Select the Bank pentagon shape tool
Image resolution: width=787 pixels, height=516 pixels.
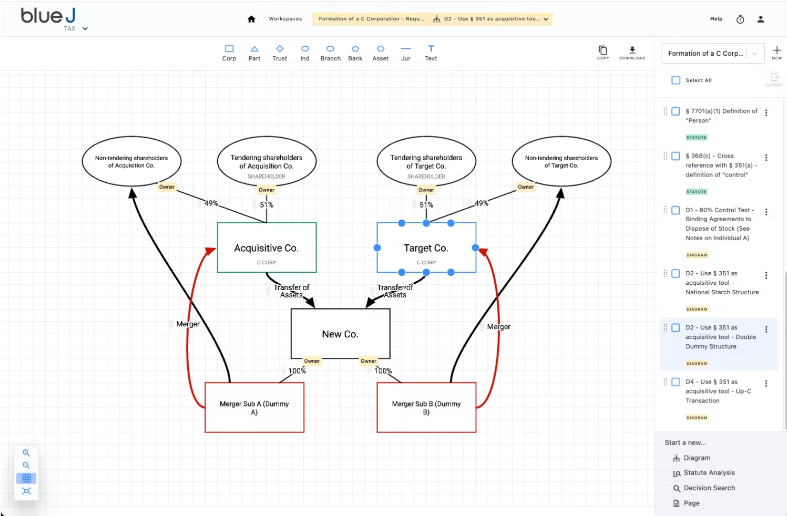[x=355, y=53]
